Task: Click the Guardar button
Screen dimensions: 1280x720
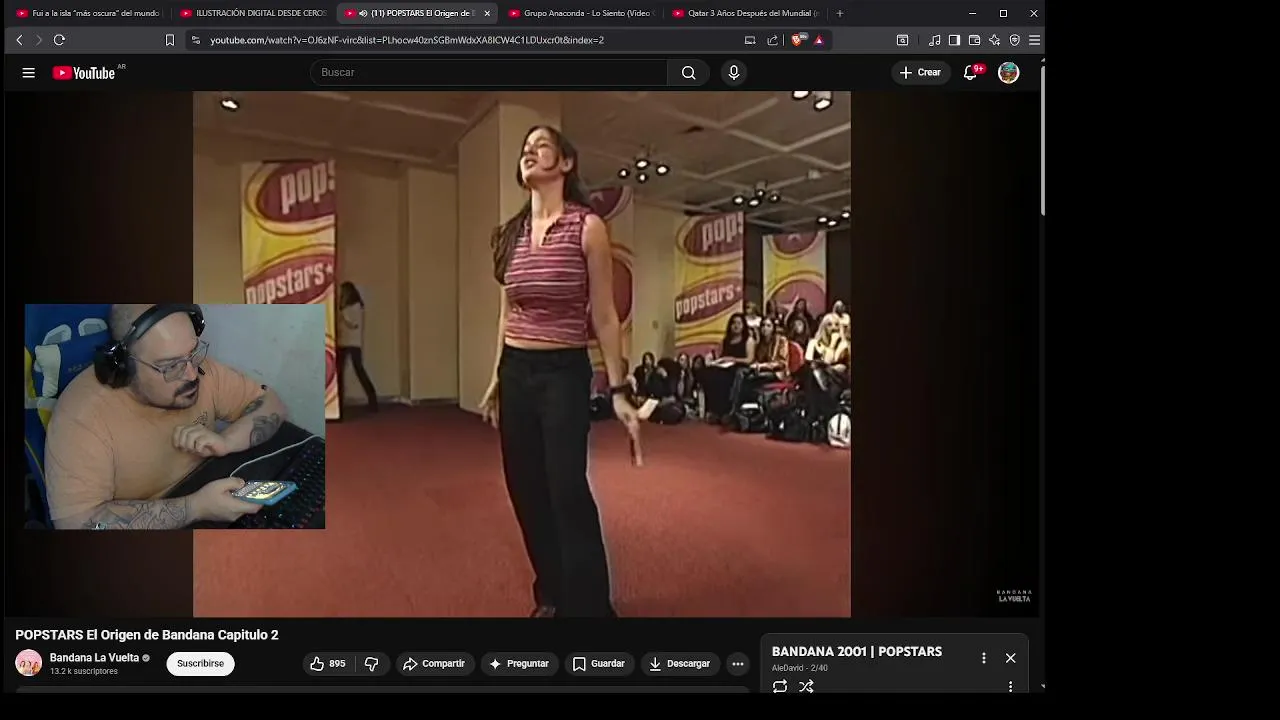Action: (598, 663)
